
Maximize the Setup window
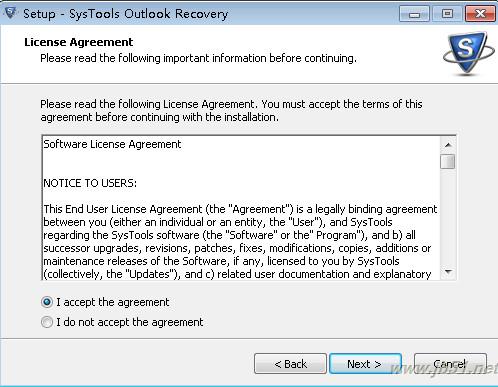point(447,14)
